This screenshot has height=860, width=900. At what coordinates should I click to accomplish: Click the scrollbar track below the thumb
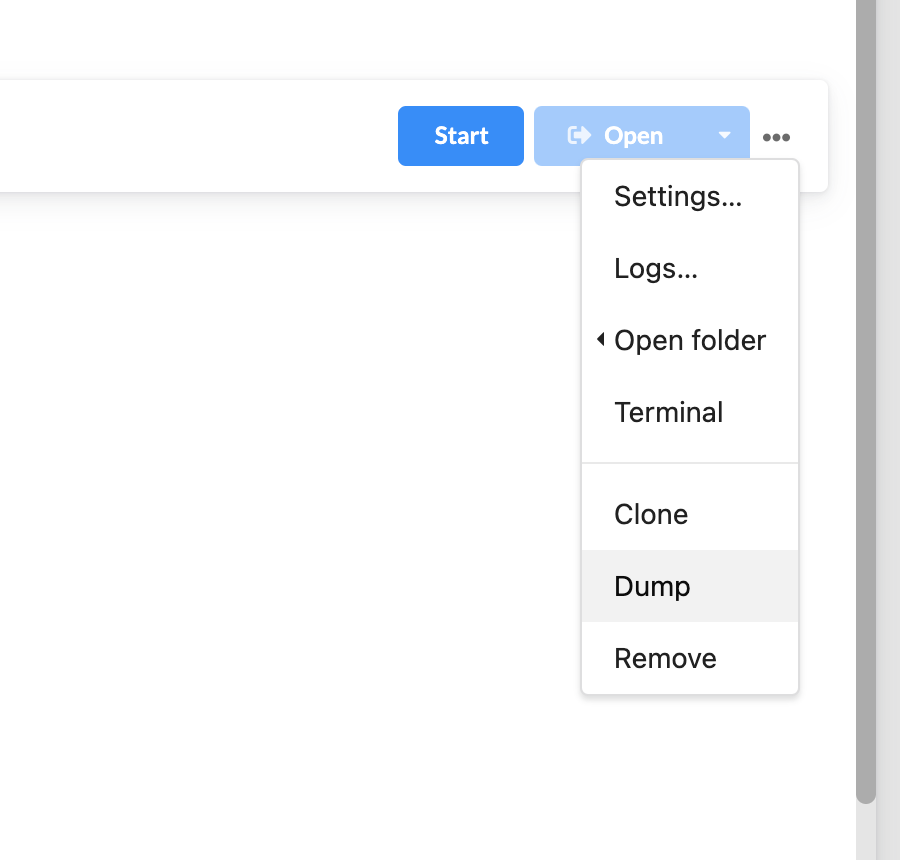(866, 830)
